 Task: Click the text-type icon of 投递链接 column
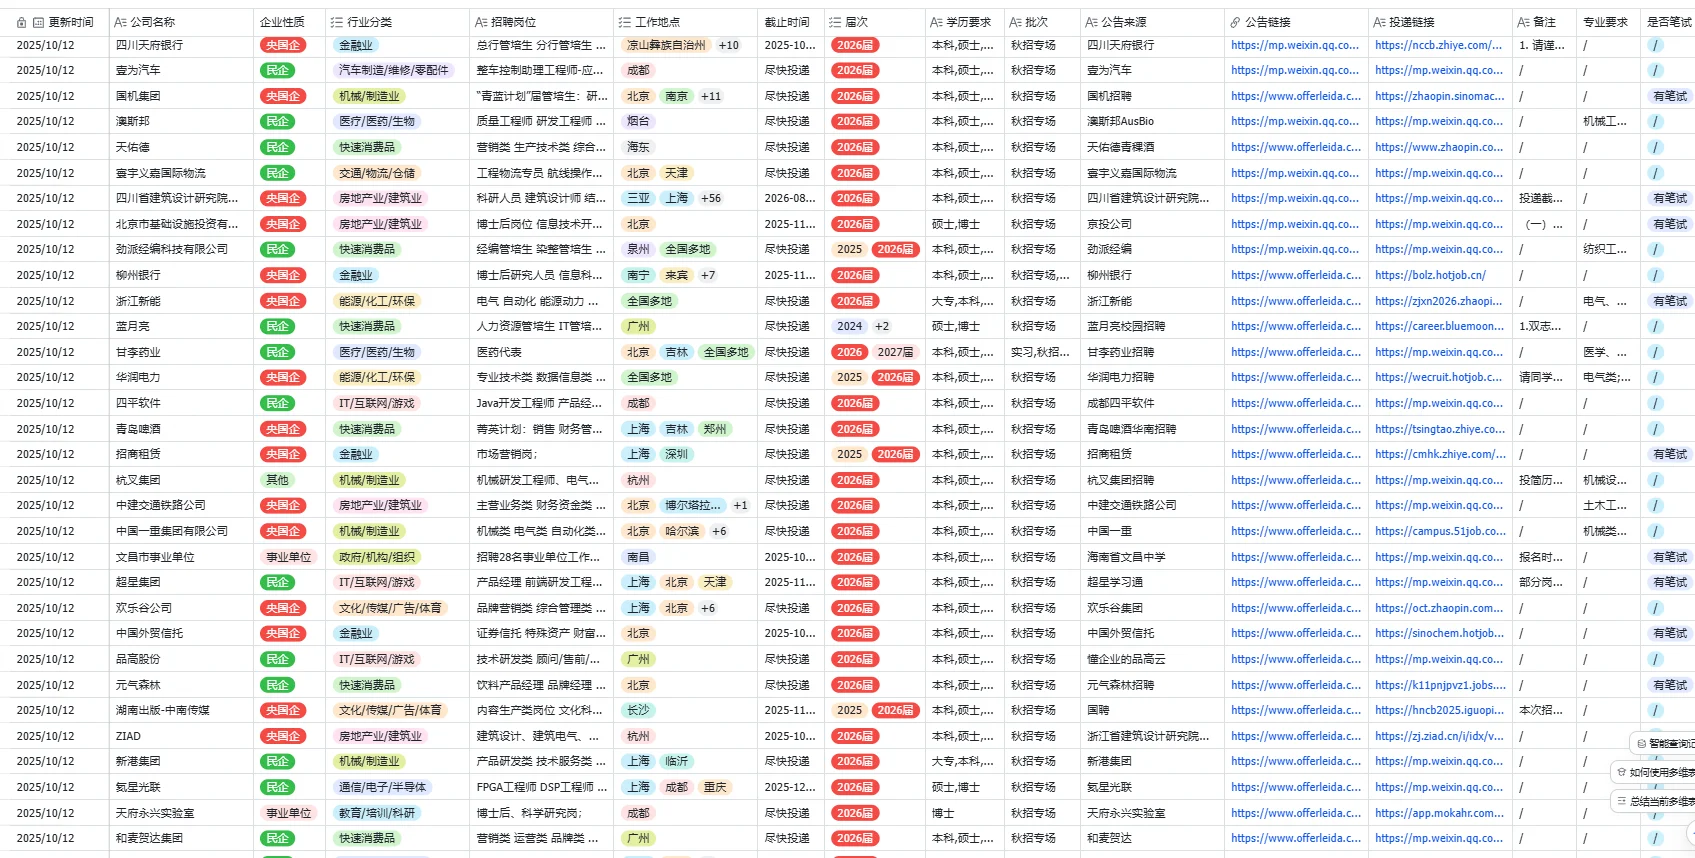click(x=1380, y=22)
